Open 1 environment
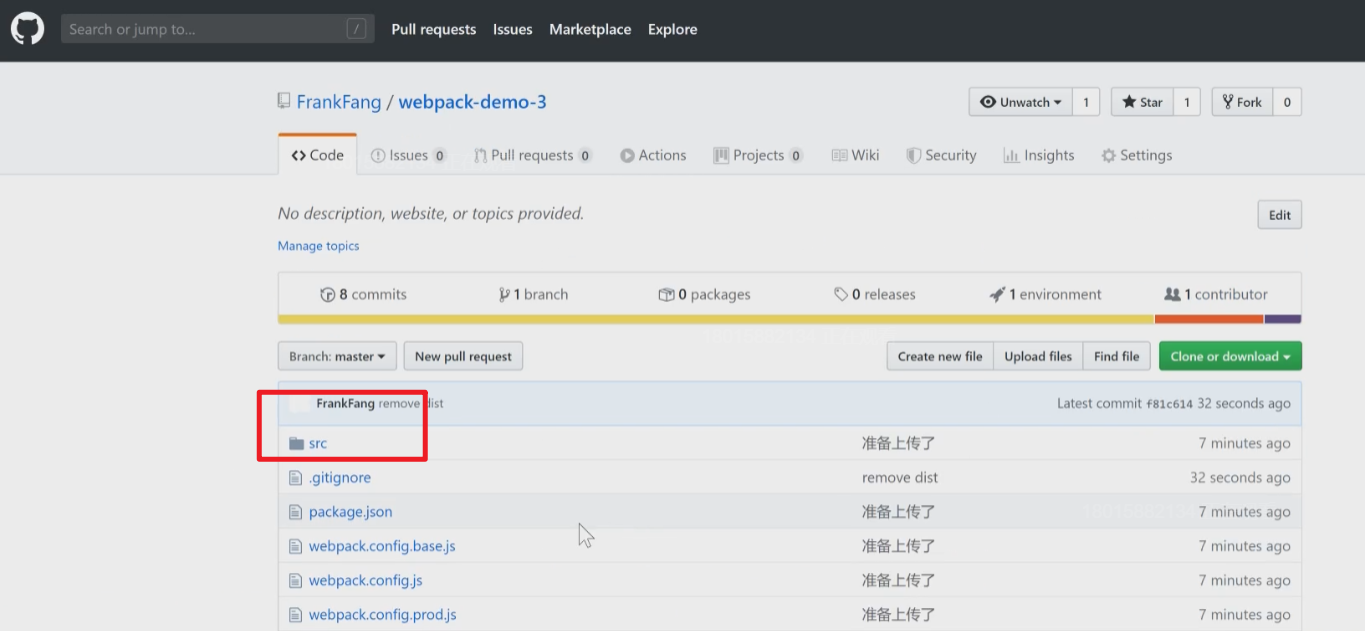 point(1045,294)
